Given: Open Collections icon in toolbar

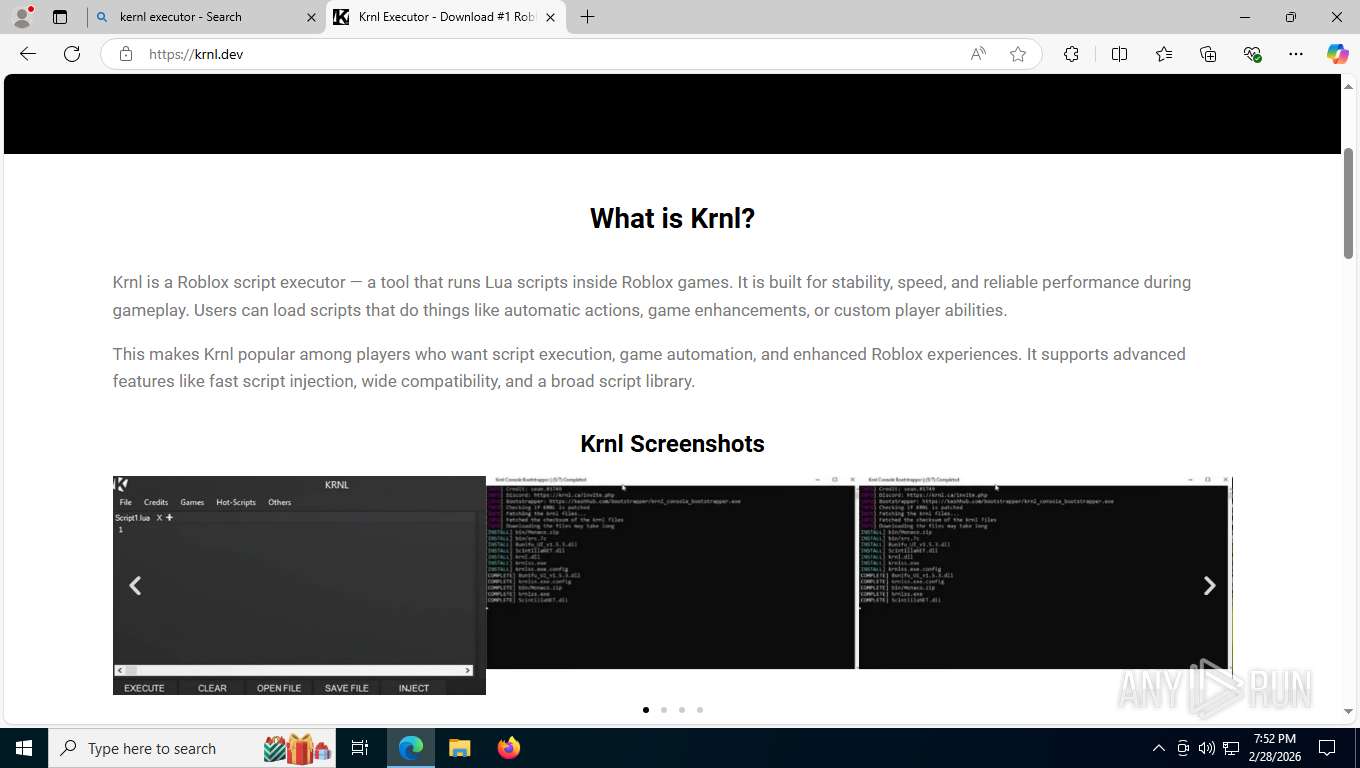Looking at the screenshot, I should pyautogui.click(x=1208, y=54).
